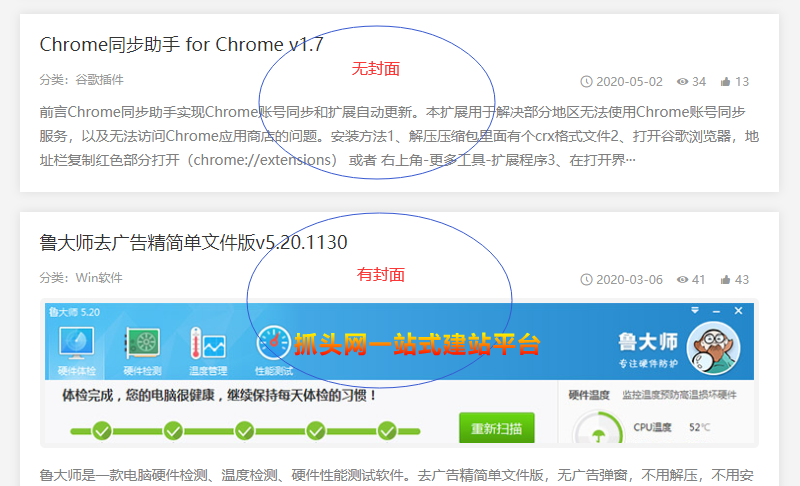Click the green 重新扫描 button

[x=496, y=428]
